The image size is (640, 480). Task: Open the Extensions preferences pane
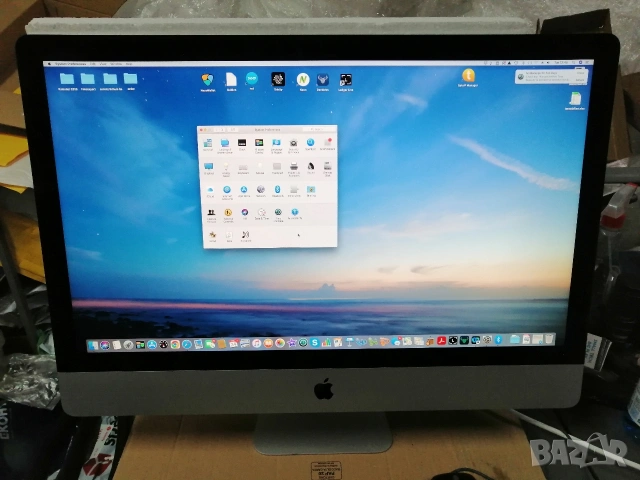pyautogui.click(x=294, y=191)
